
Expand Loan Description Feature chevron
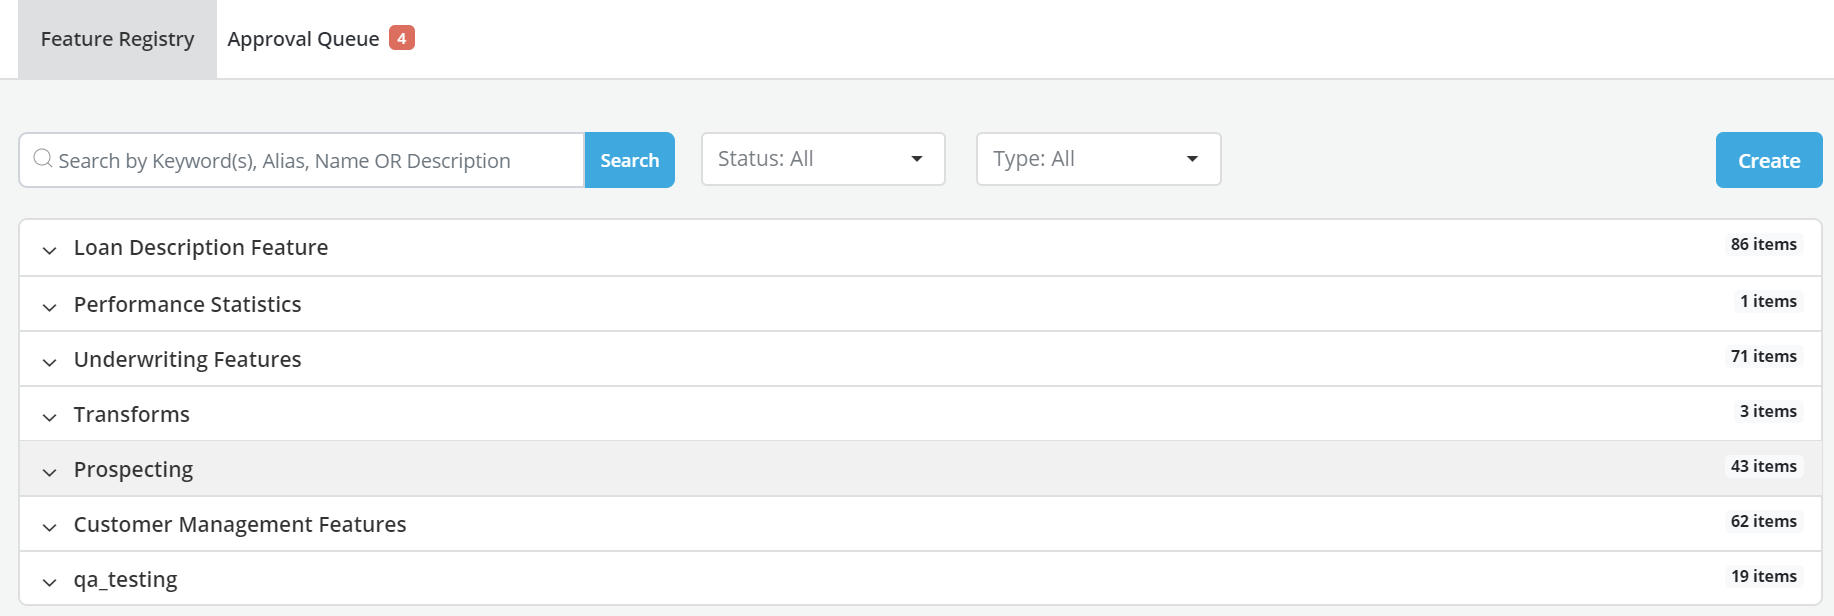(49, 250)
